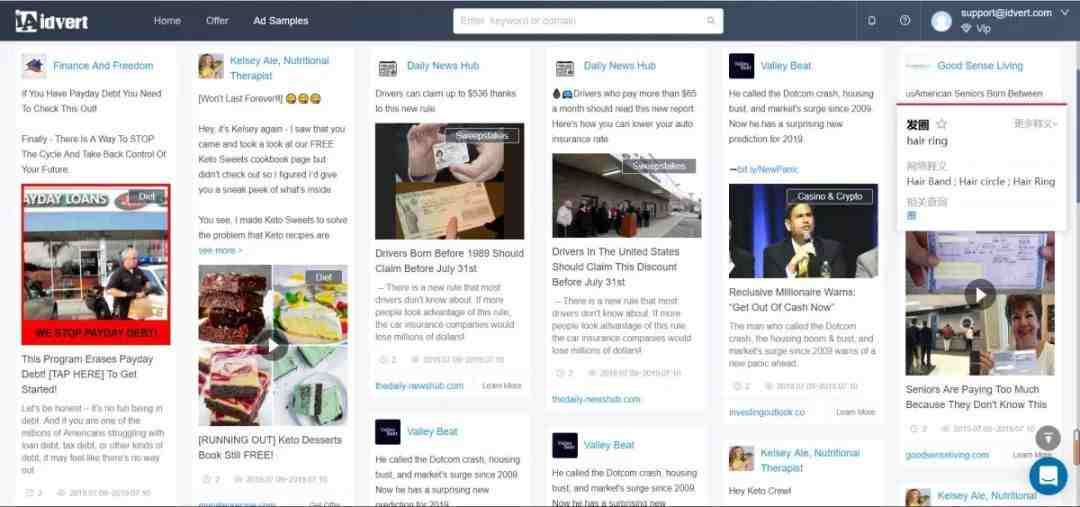This screenshot has height=507, width=1080.
Task: Open the Offer menu item
Action: pyautogui.click(x=217, y=21)
